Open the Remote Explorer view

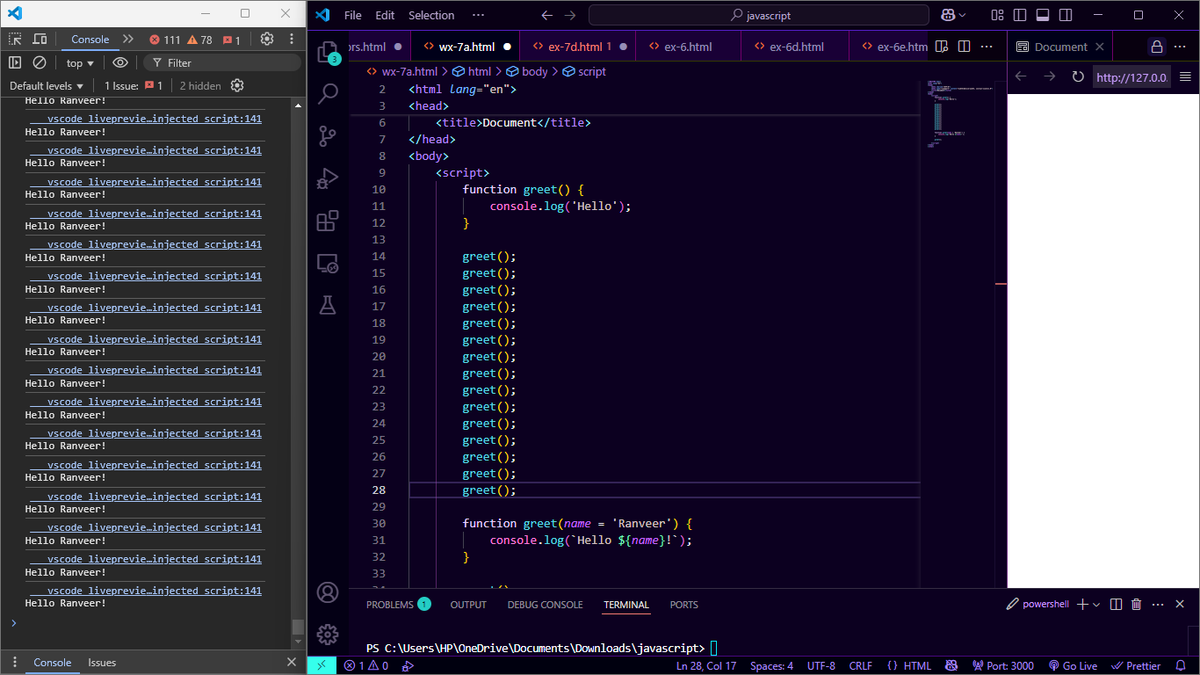click(327, 264)
